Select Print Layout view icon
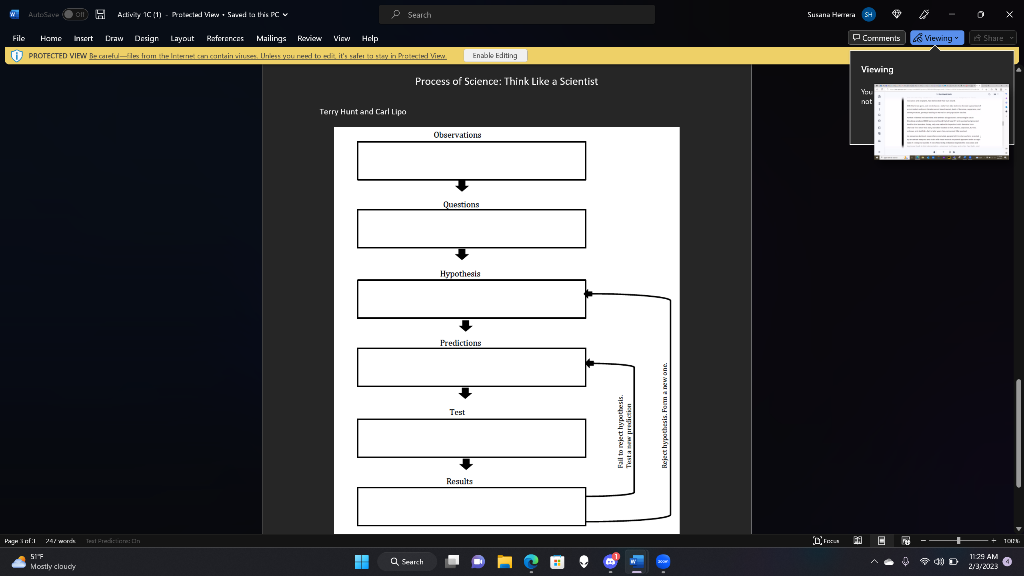 (882, 541)
